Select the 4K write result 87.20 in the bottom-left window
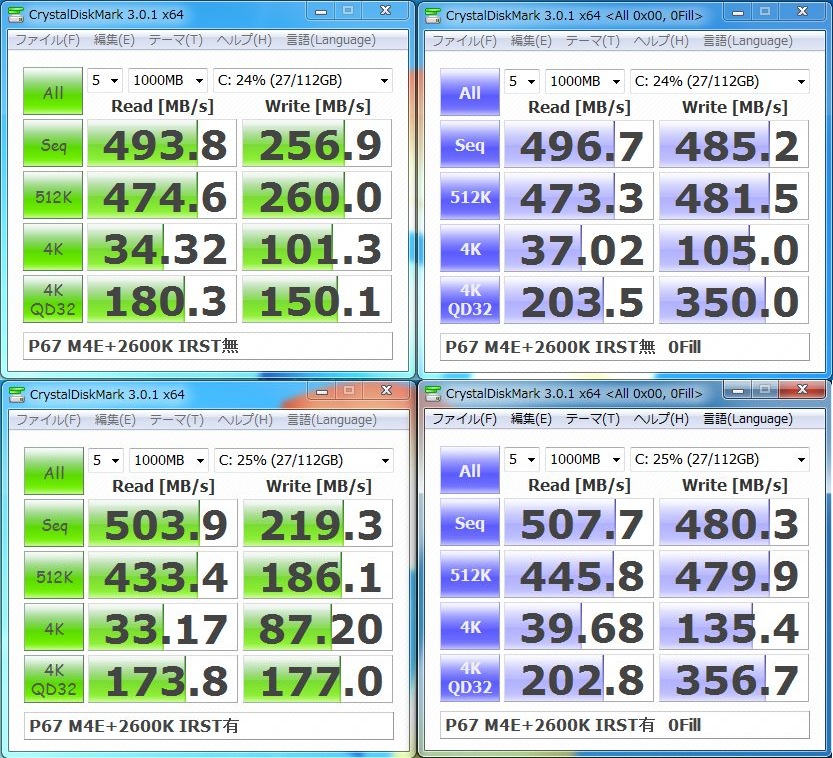This screenshot has width=833, height=758. (318, 628)
